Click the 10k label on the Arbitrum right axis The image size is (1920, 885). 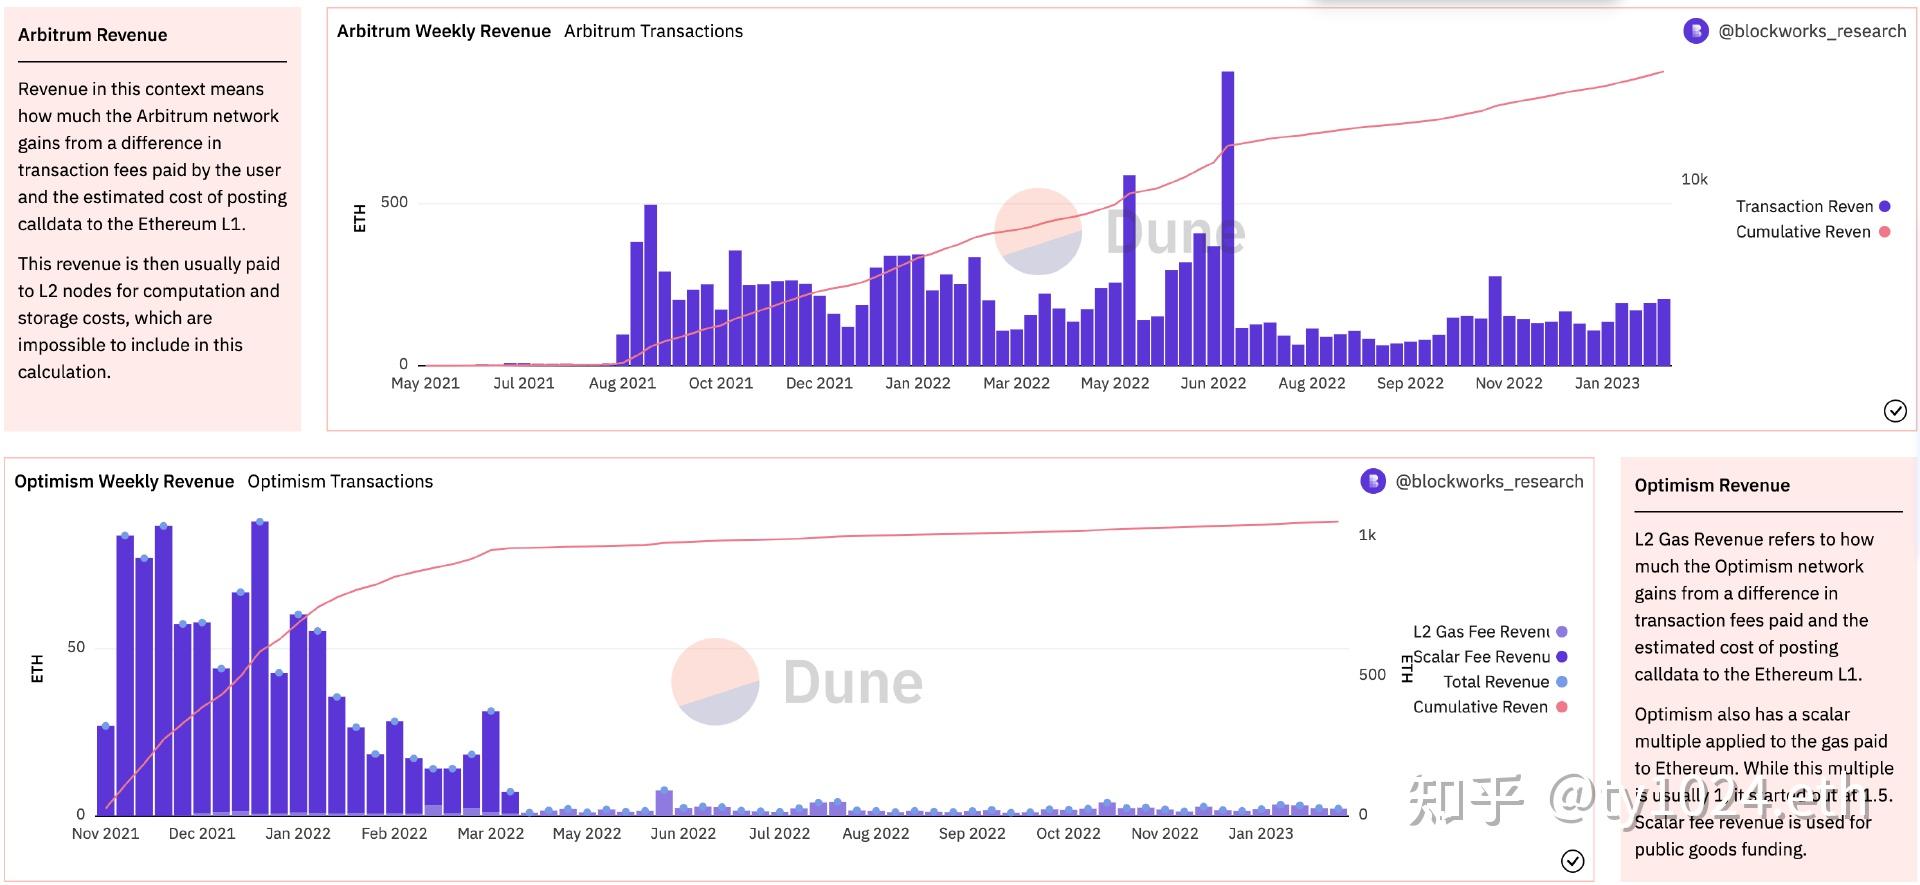[x=1694, y=179]
